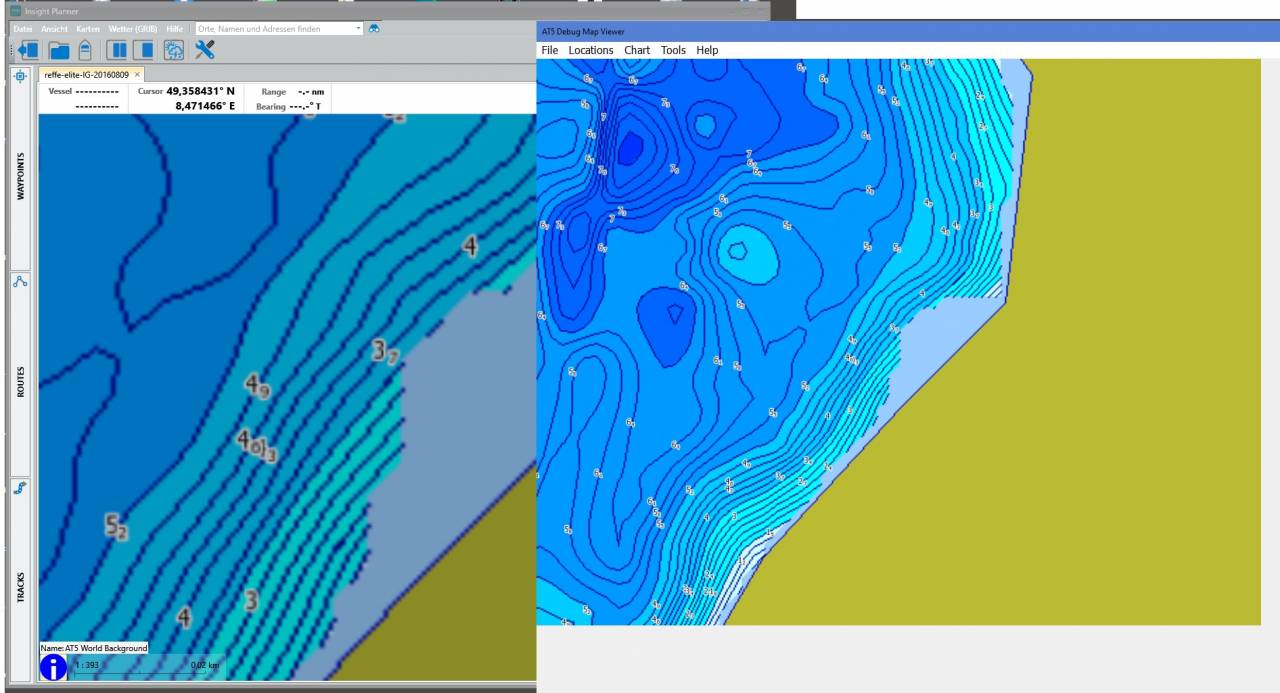Close the reffe-elite-IG-20160809 tab

coord(137,75)
